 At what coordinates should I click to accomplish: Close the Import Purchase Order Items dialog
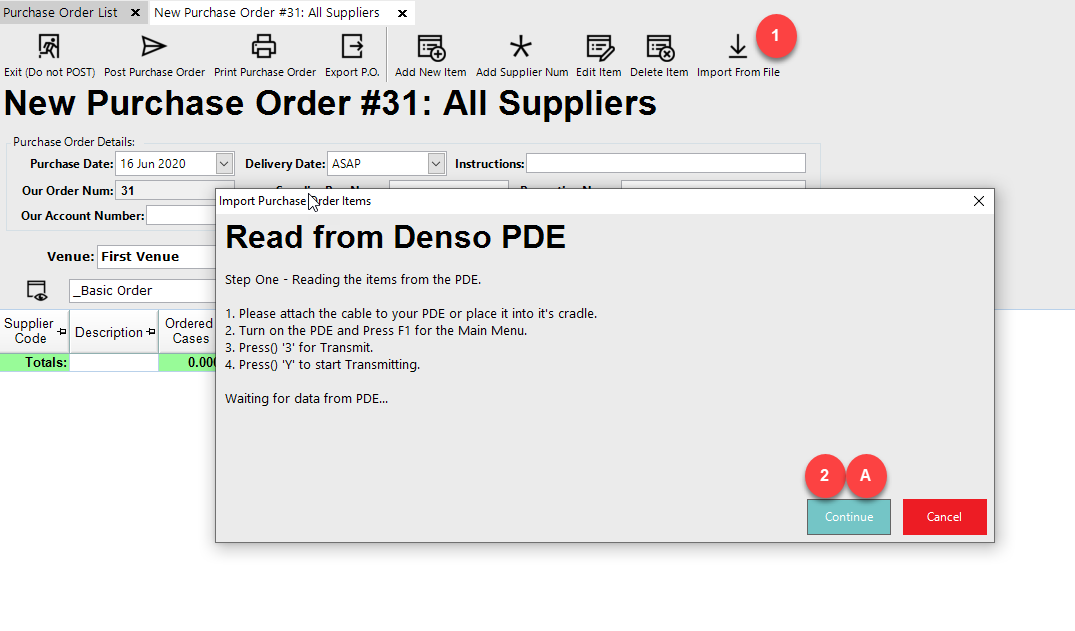[978, 201]
